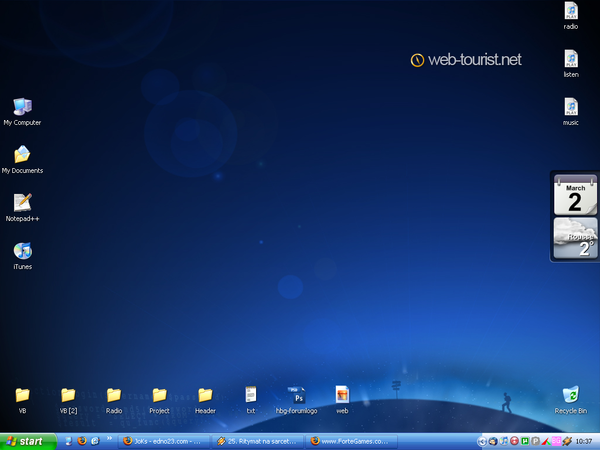Click the 10:37 system clock
This screenshot has height=450, width=600.
click(x=584, y=442)
